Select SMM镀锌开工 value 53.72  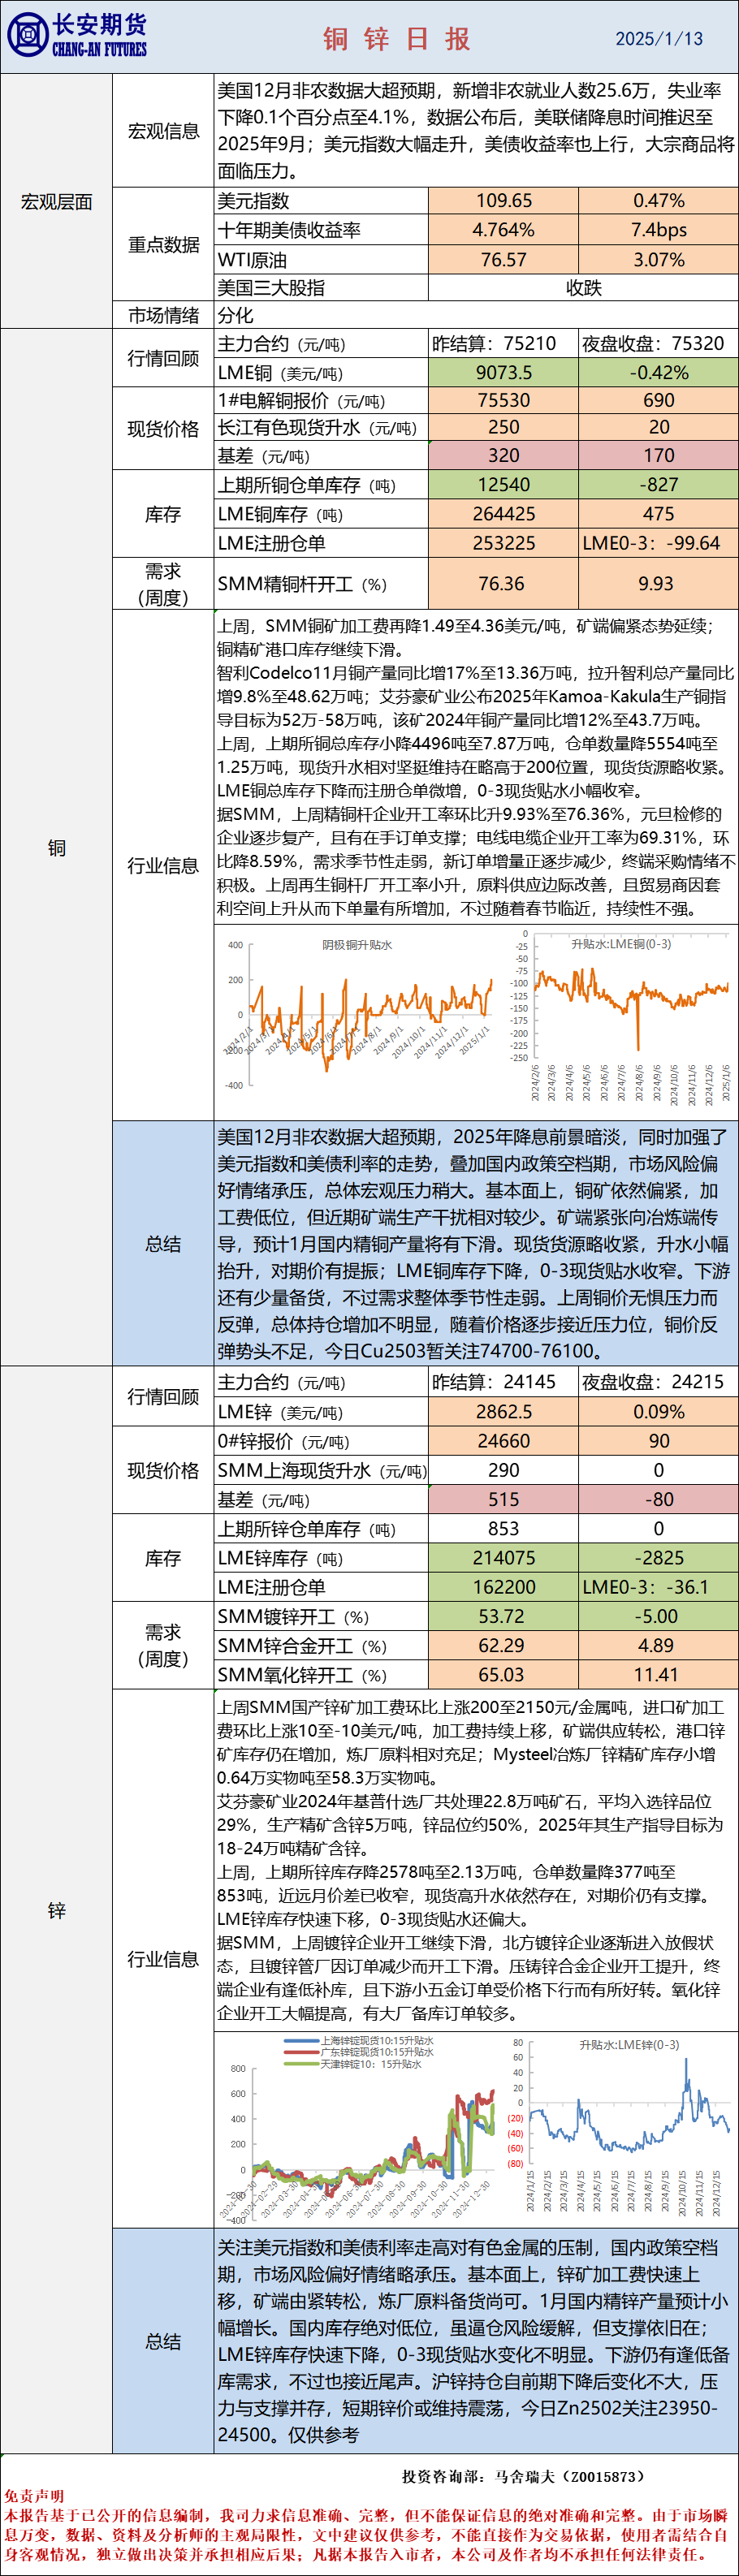(503, 1617)
